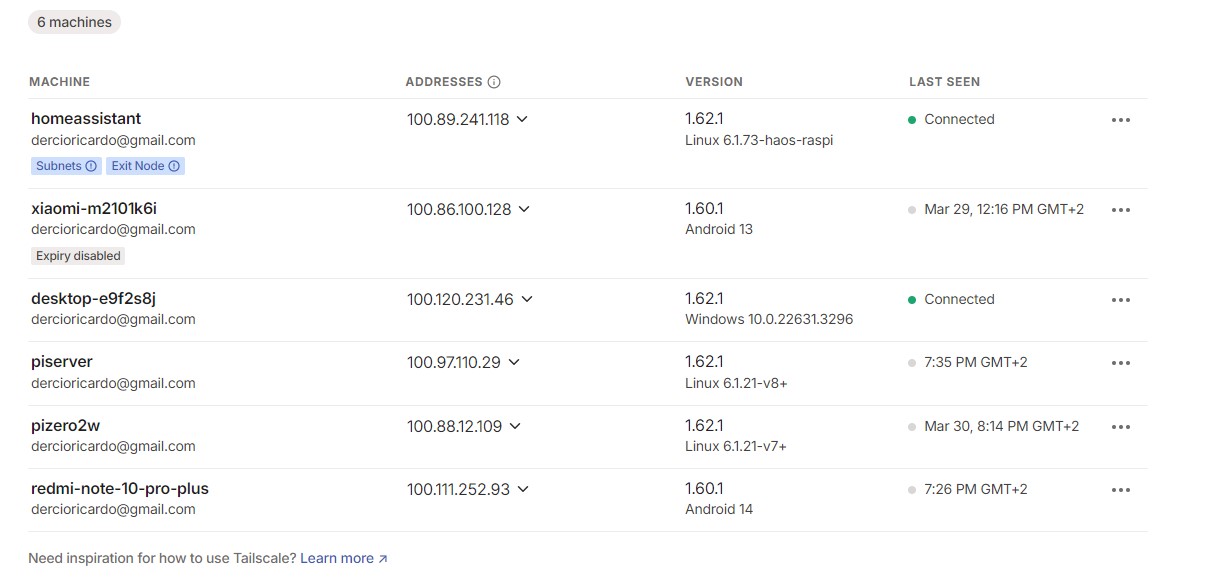Click the info icon in the Exit Node badge
Viewport: 1228px width, 582px height.
pyautogui.click(x=174, y=166)
